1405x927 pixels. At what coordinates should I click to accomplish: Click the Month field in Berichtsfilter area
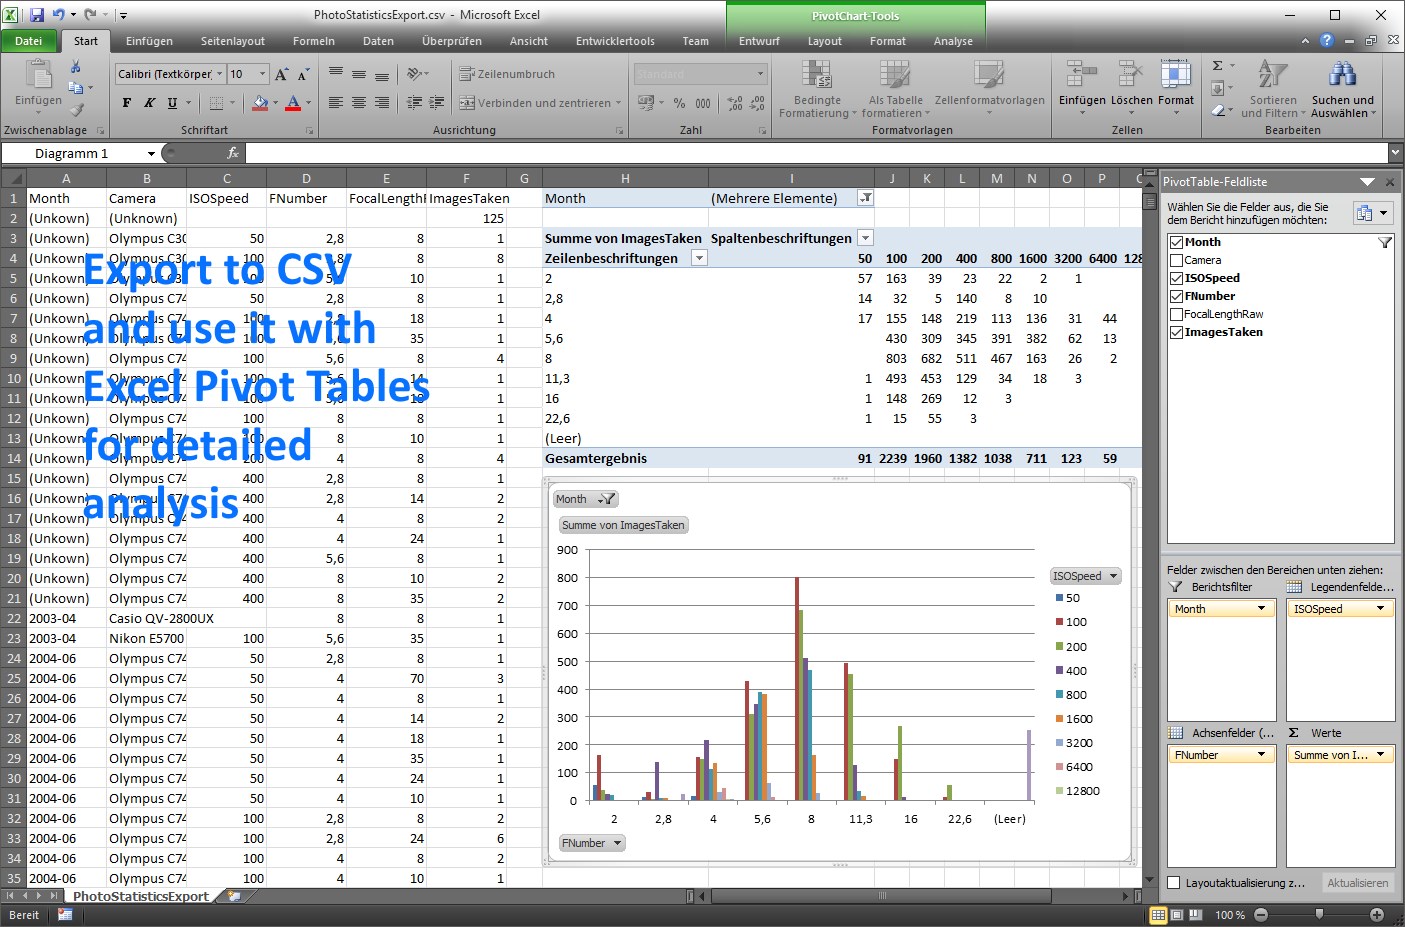coord(1222,609)
